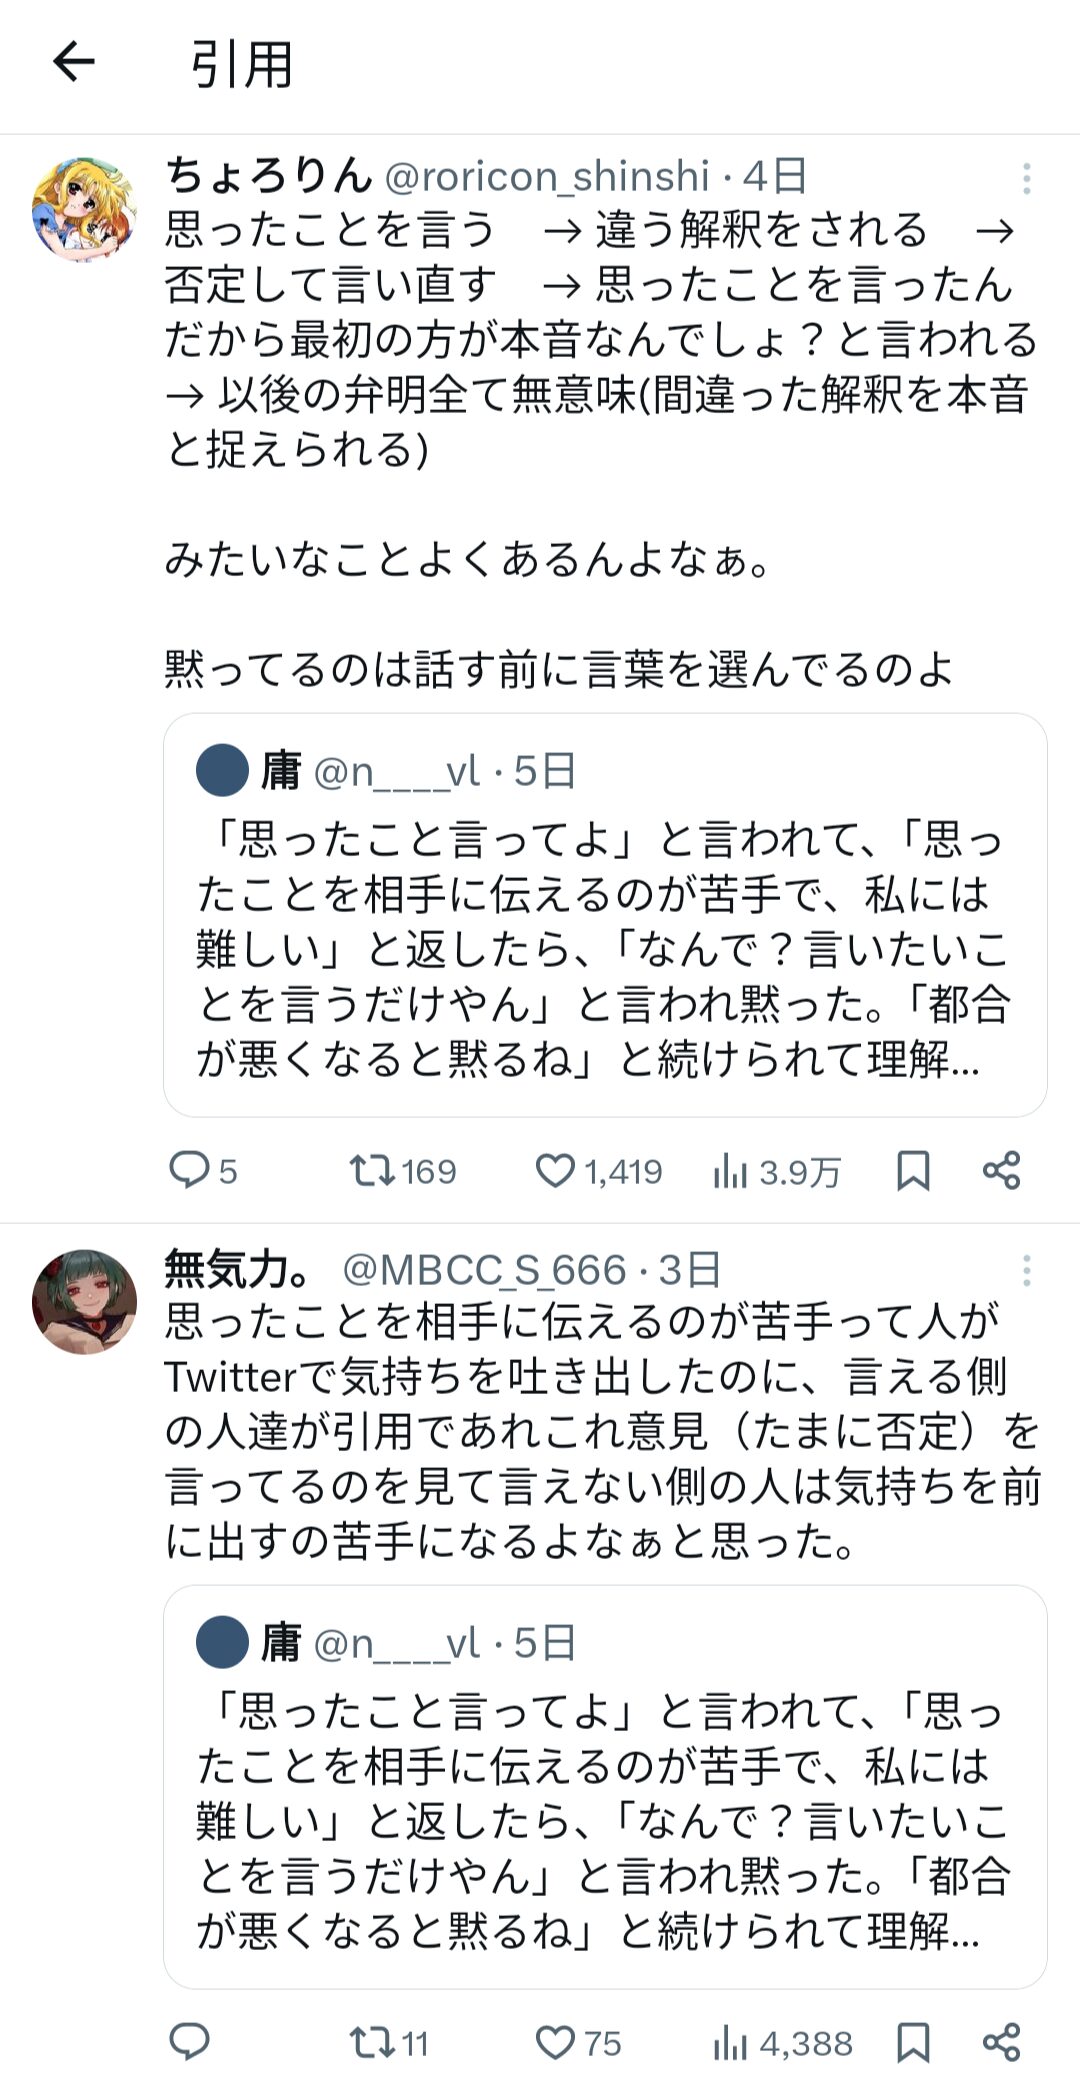This screenshot has width=1080, height=2094.
Task: Open @MBCC_S_666 username link
Action: click(484, 1270)
